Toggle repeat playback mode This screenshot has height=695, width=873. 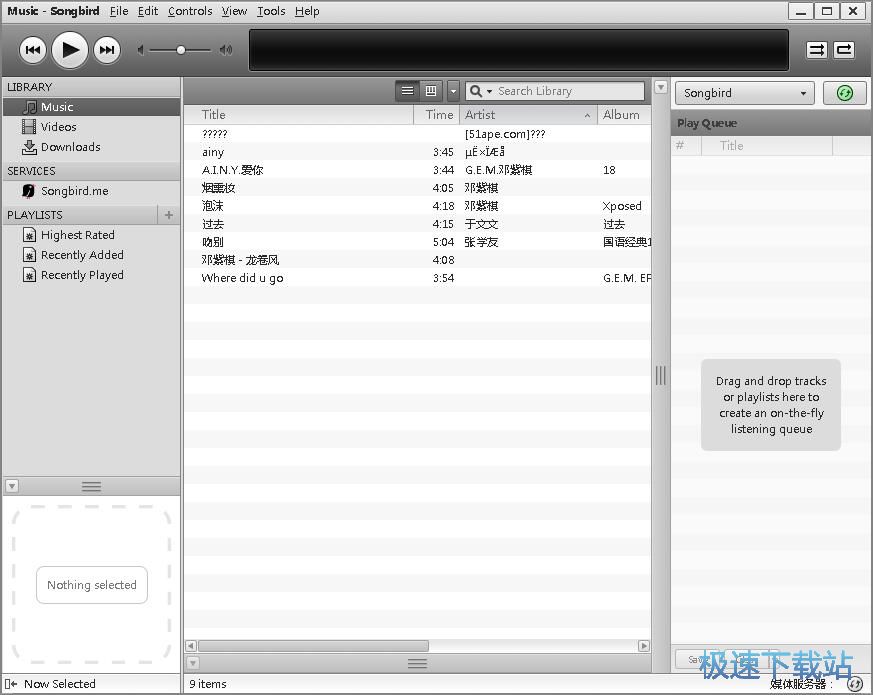(844, 49)
